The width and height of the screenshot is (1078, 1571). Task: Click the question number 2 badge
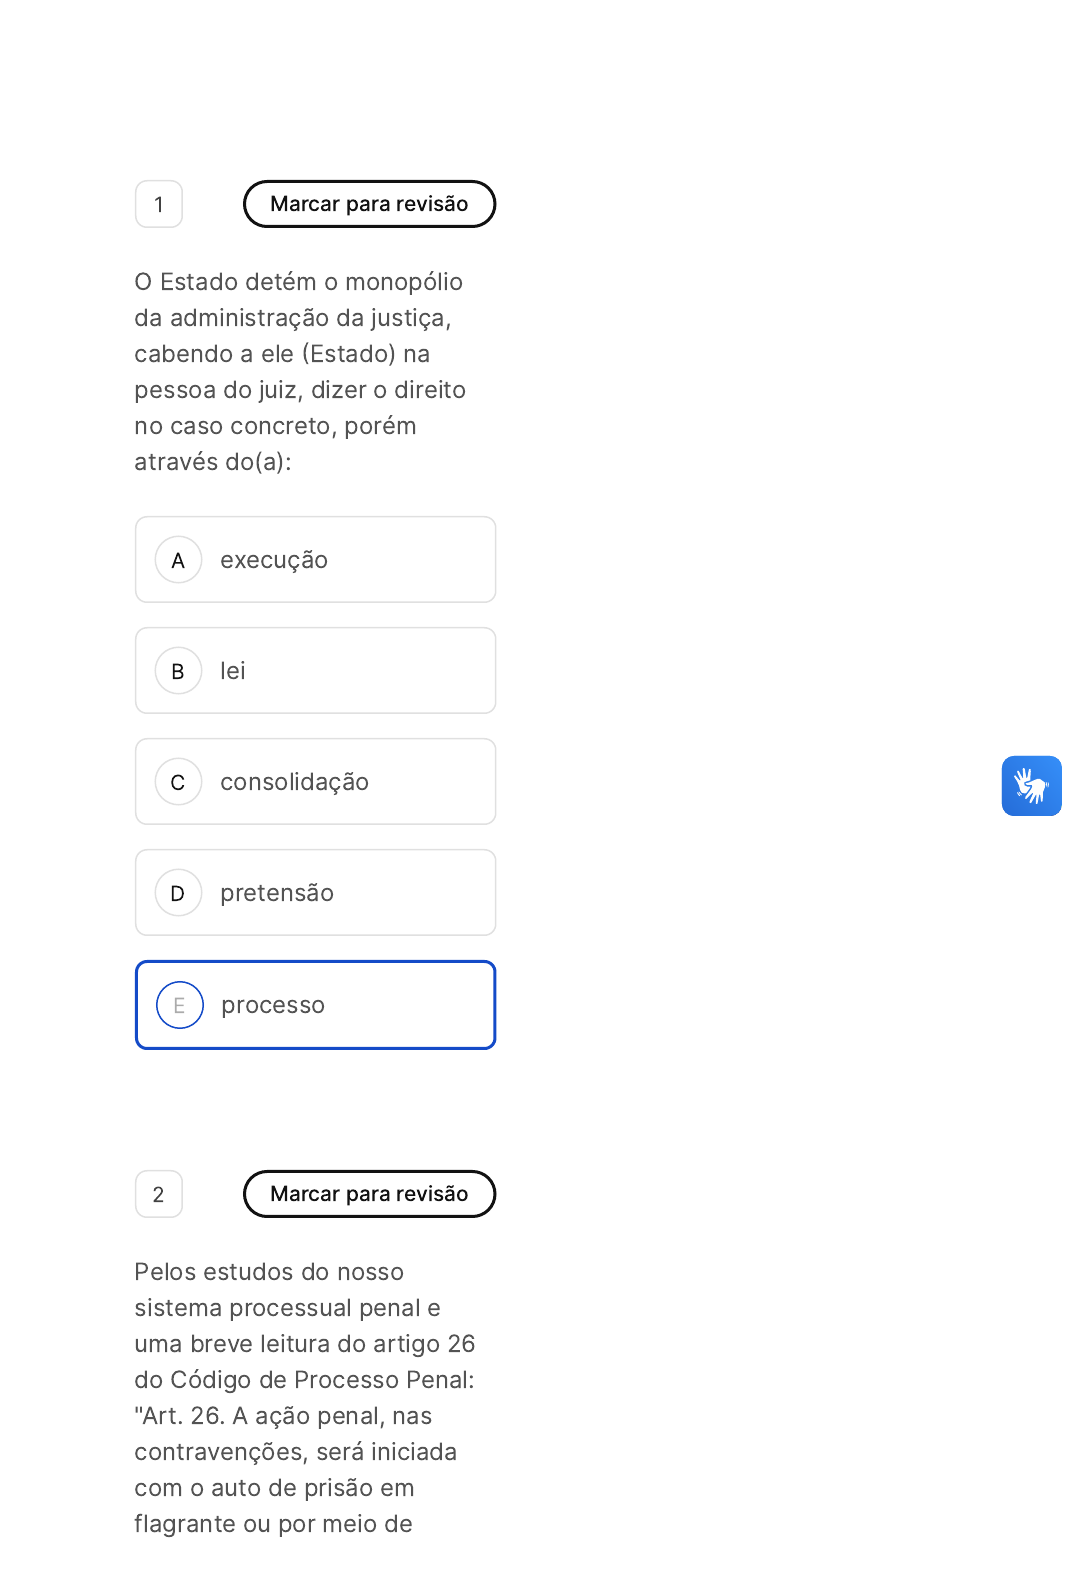159,1194
